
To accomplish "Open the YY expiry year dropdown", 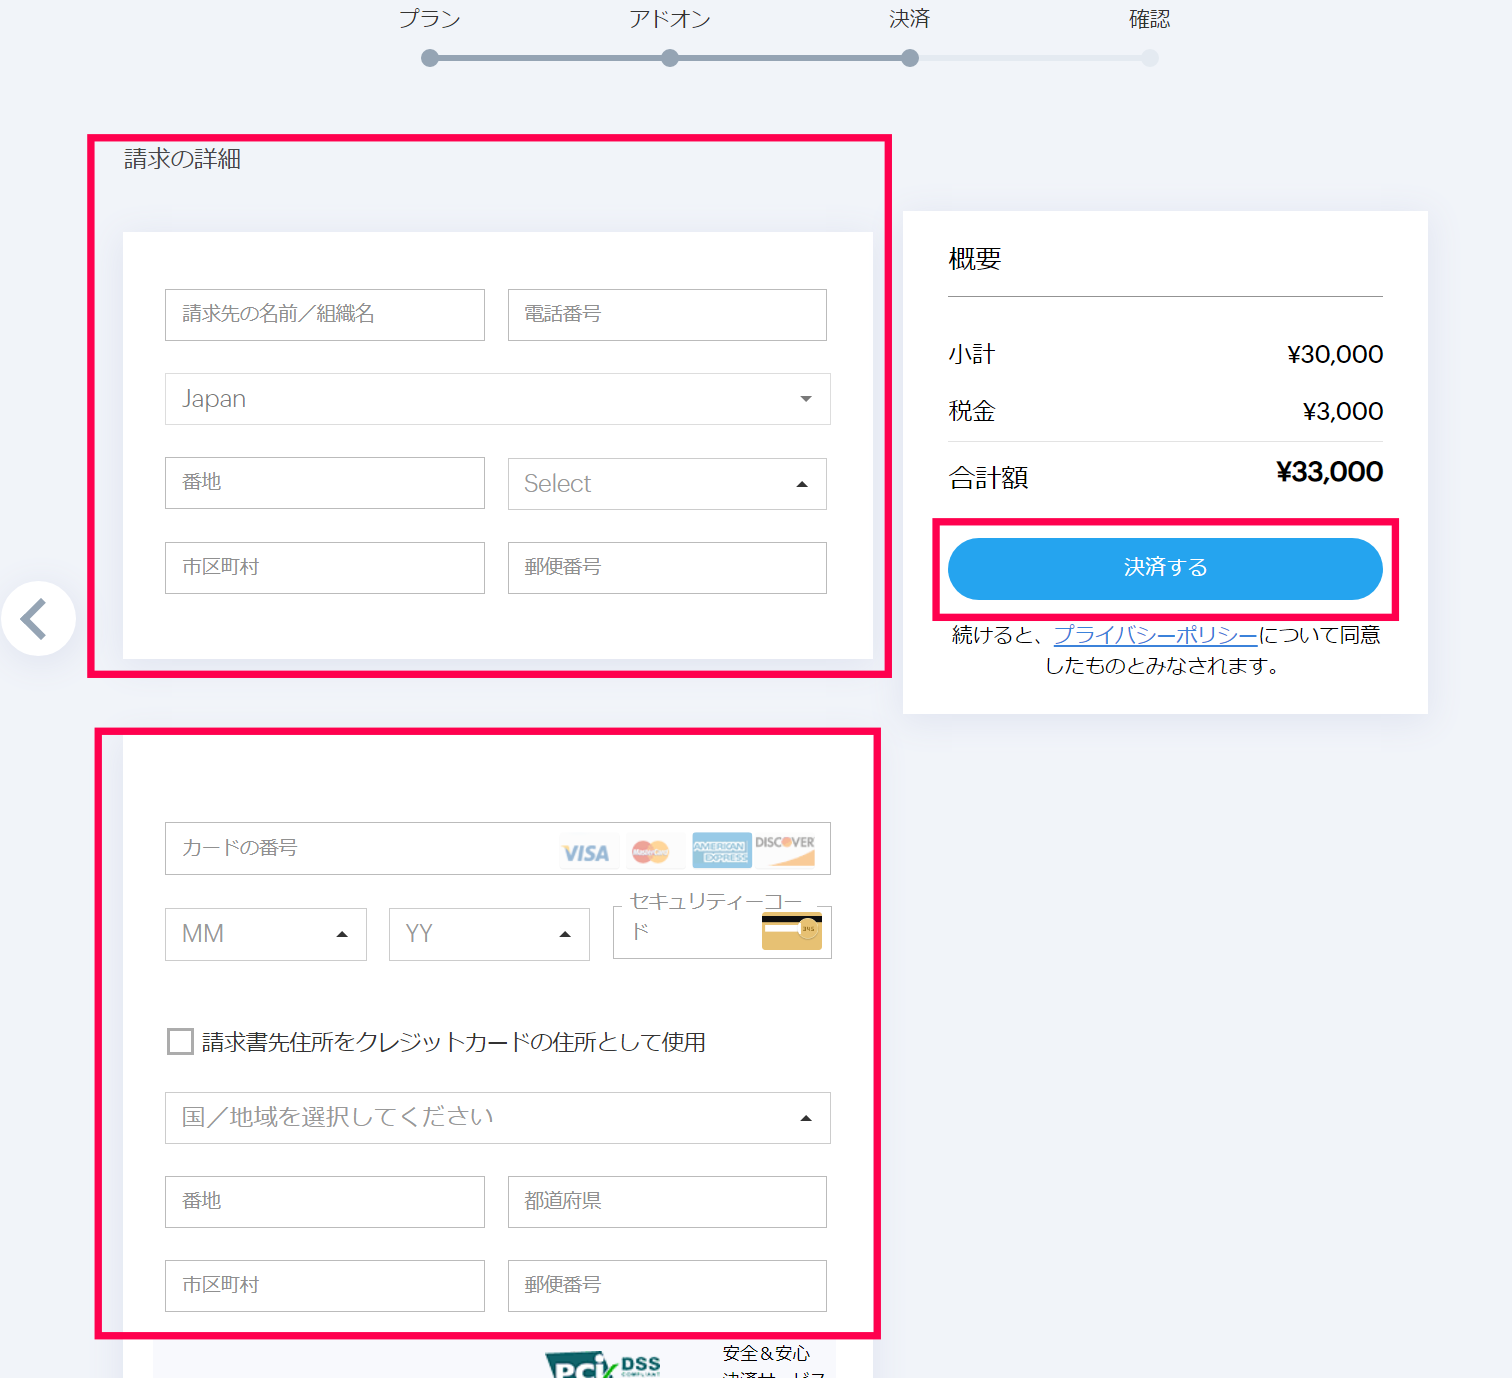I will tap(489, 934).
